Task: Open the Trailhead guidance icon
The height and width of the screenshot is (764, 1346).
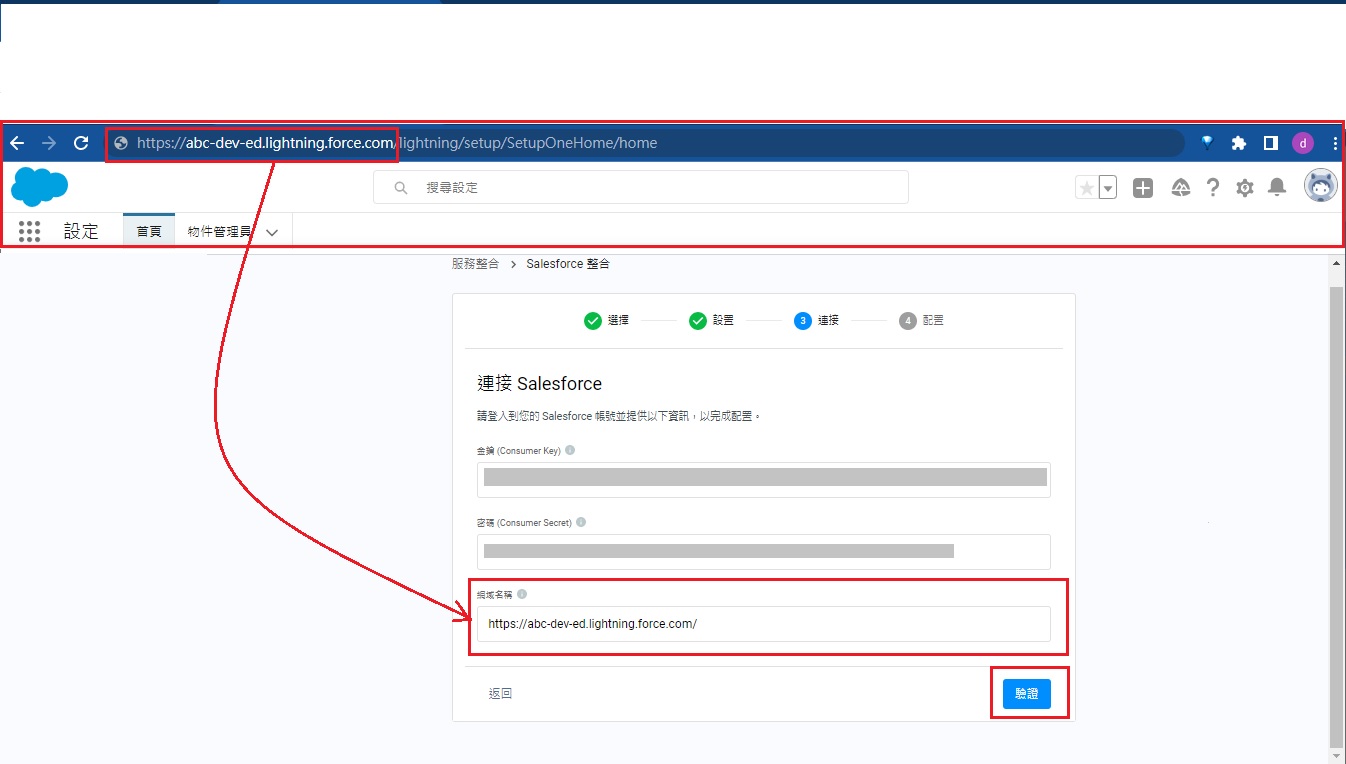Action: click(1181, 188)
